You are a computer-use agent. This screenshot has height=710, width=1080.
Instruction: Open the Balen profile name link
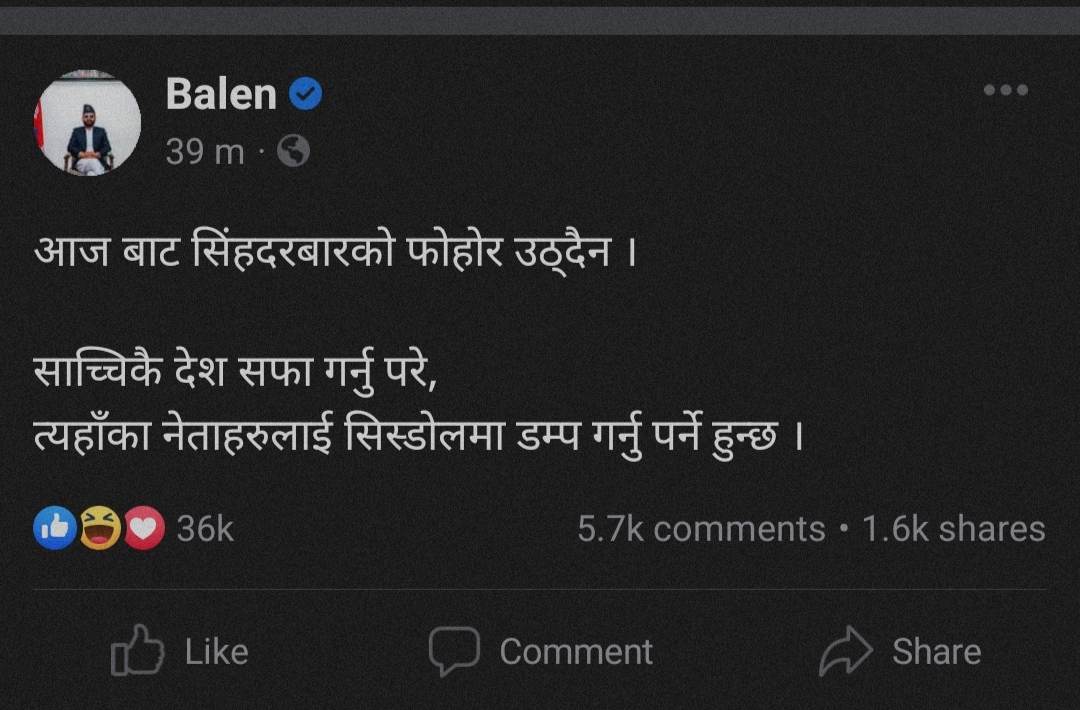pyautogui.click(x=221, y=95)
